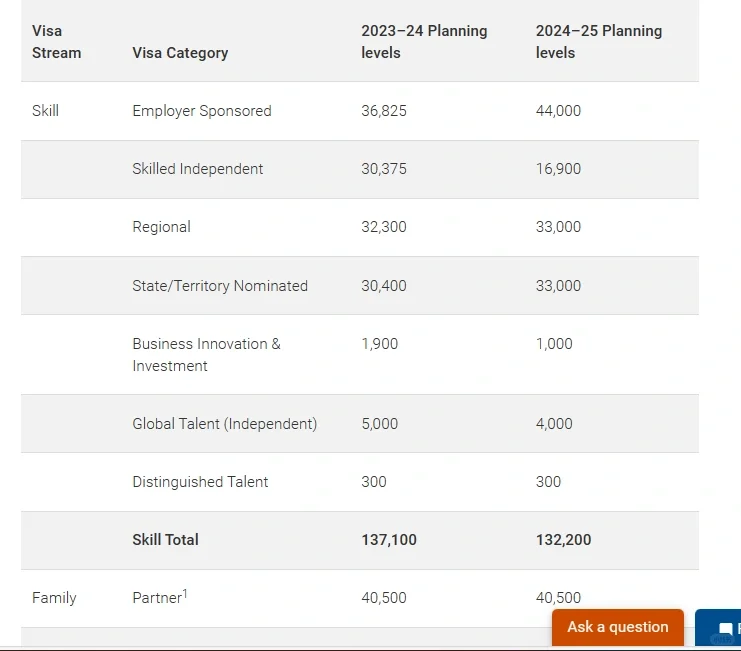Image resolution: width=741 pixels, height=651 pixels.
Task: Click the Visa Category column header
Action: pyautogui.click(x=180, y=53)
